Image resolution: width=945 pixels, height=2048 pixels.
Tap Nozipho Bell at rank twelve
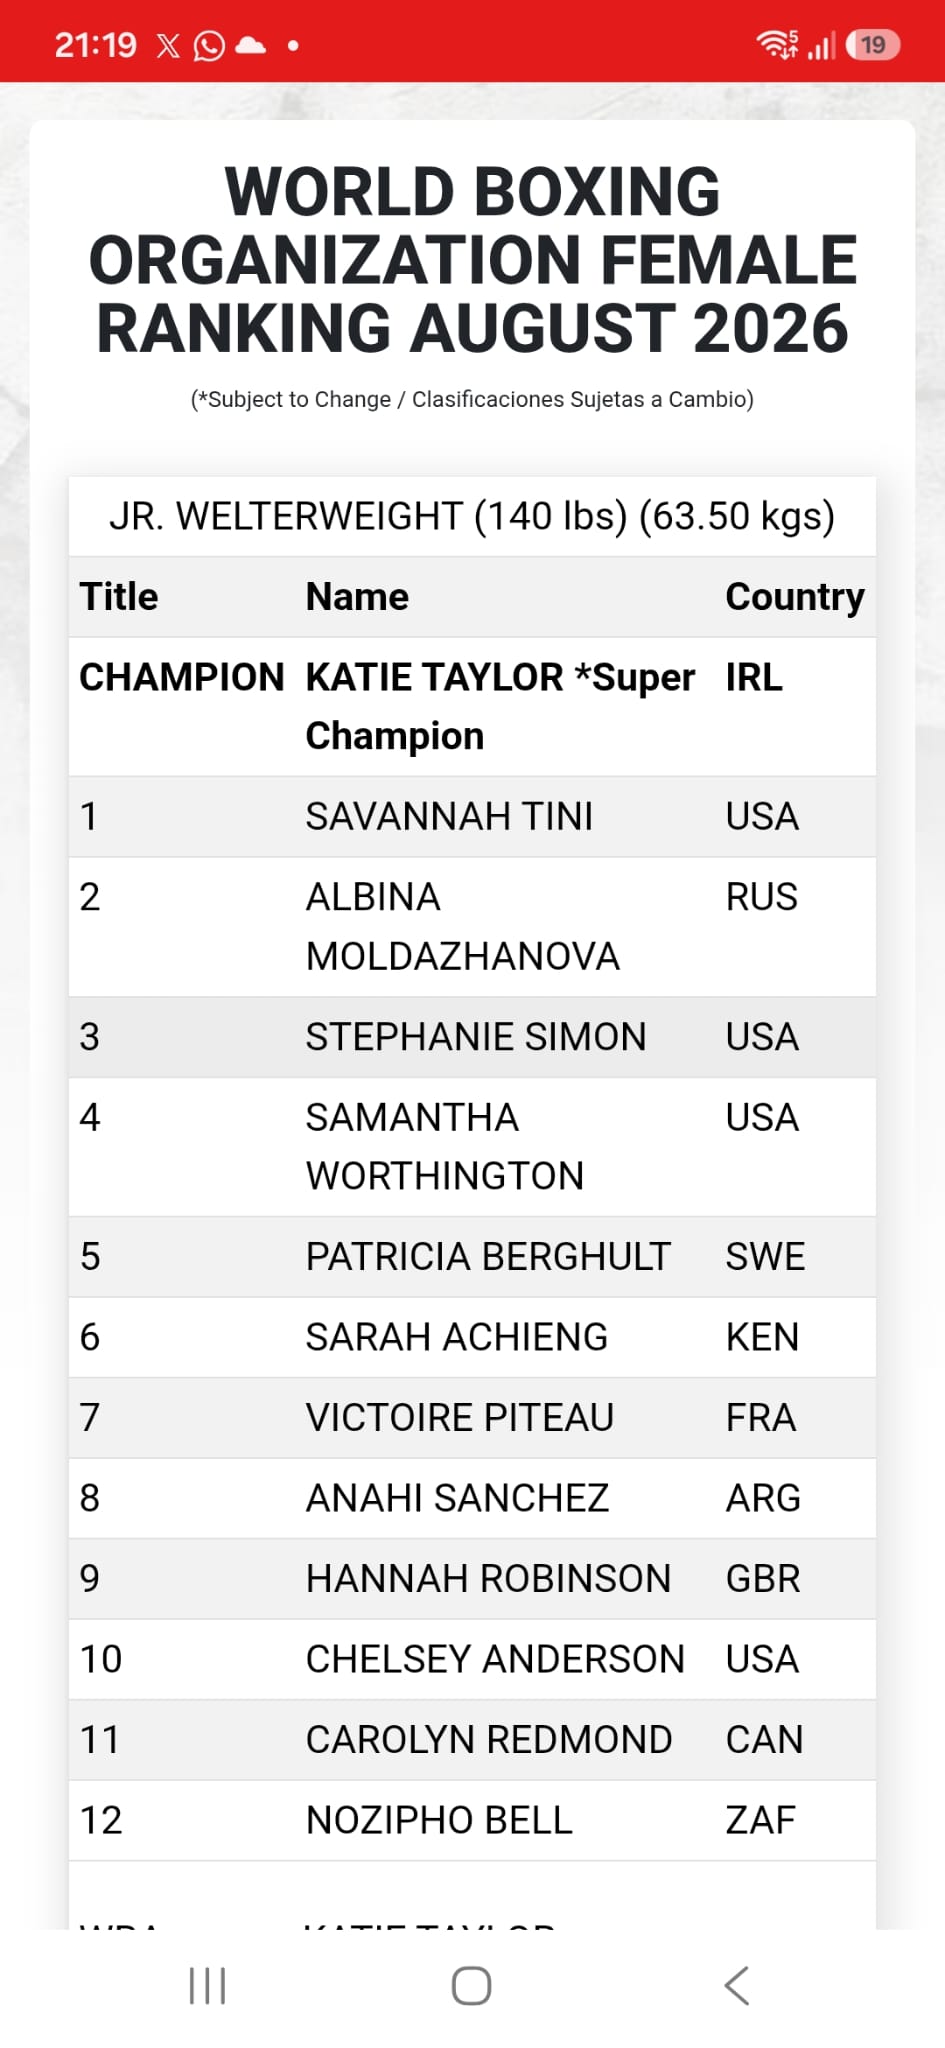[439, 1820]
